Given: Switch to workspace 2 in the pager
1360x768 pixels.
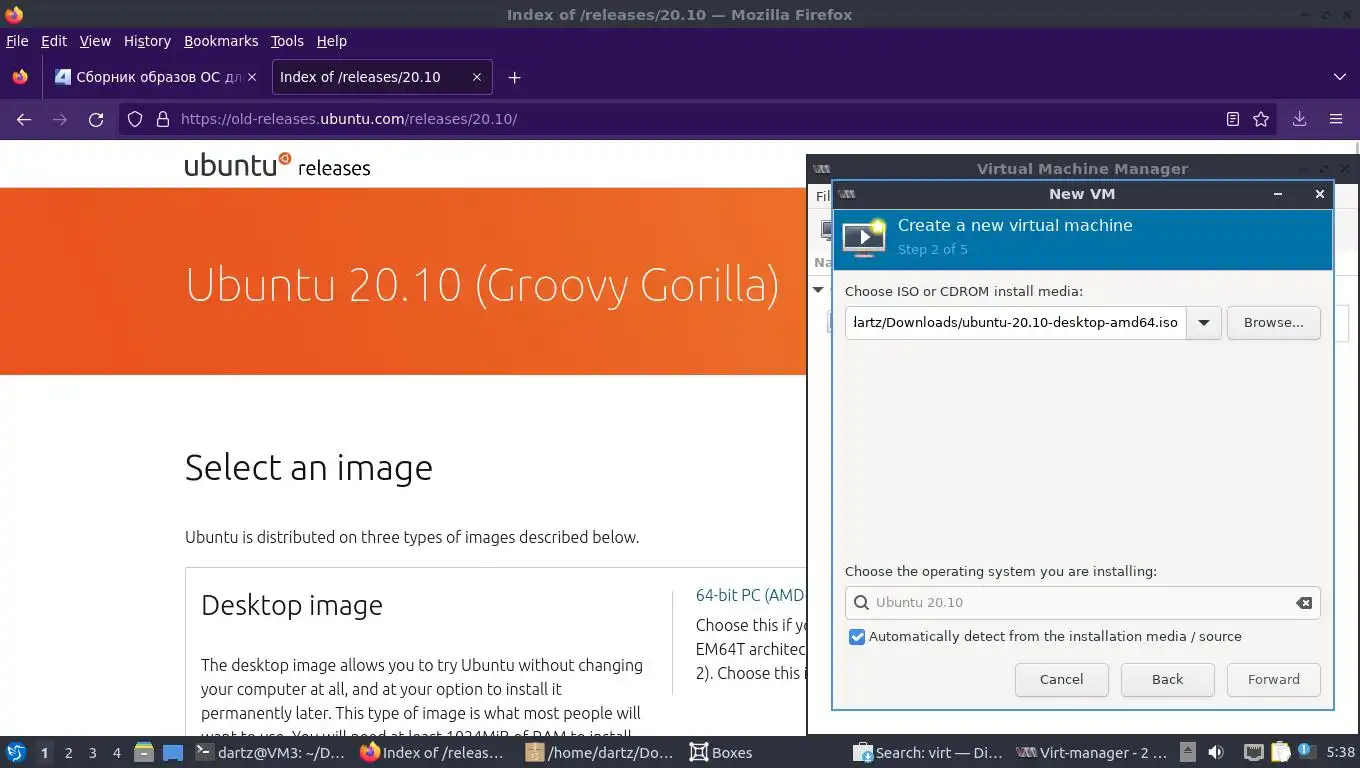Looking at the screenshot, I should click(68, 752).
